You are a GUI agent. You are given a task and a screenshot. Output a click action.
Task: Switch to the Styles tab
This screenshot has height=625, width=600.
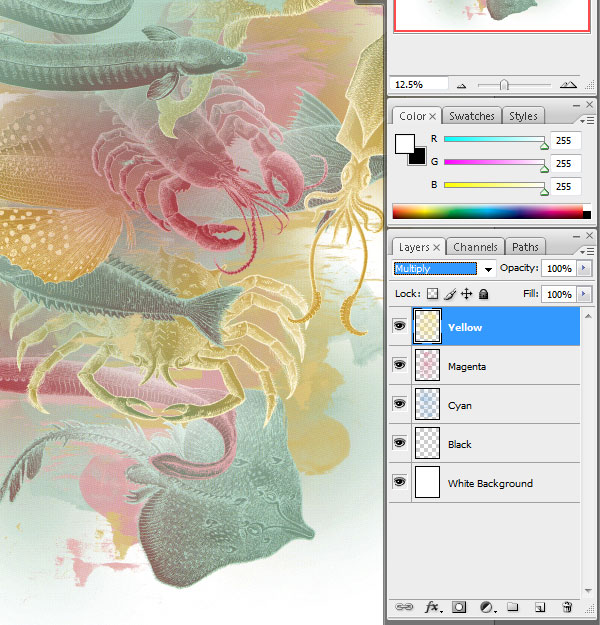tap(523, 116)
